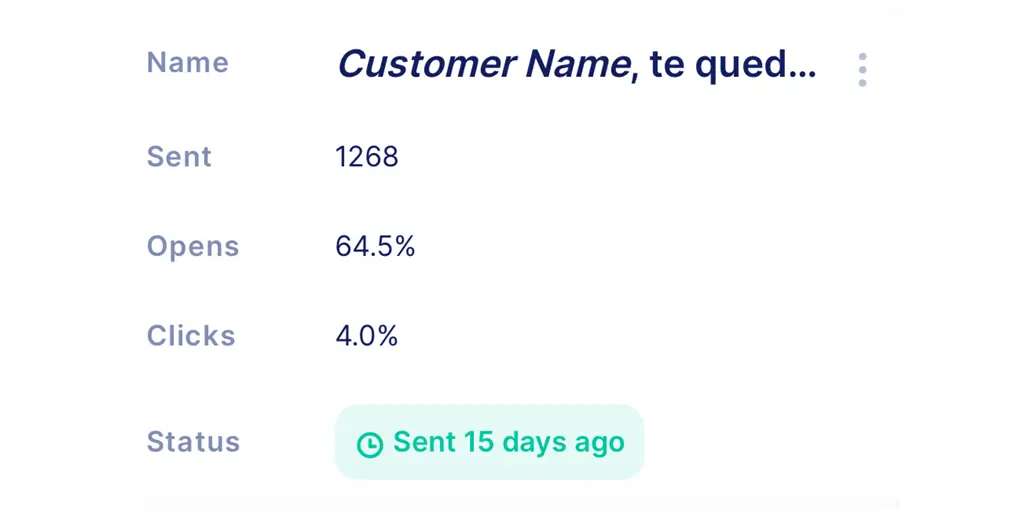The height and width of the screenshot is (515, 1012).
Task: Select the 'Name' field label
Action: 188,63
